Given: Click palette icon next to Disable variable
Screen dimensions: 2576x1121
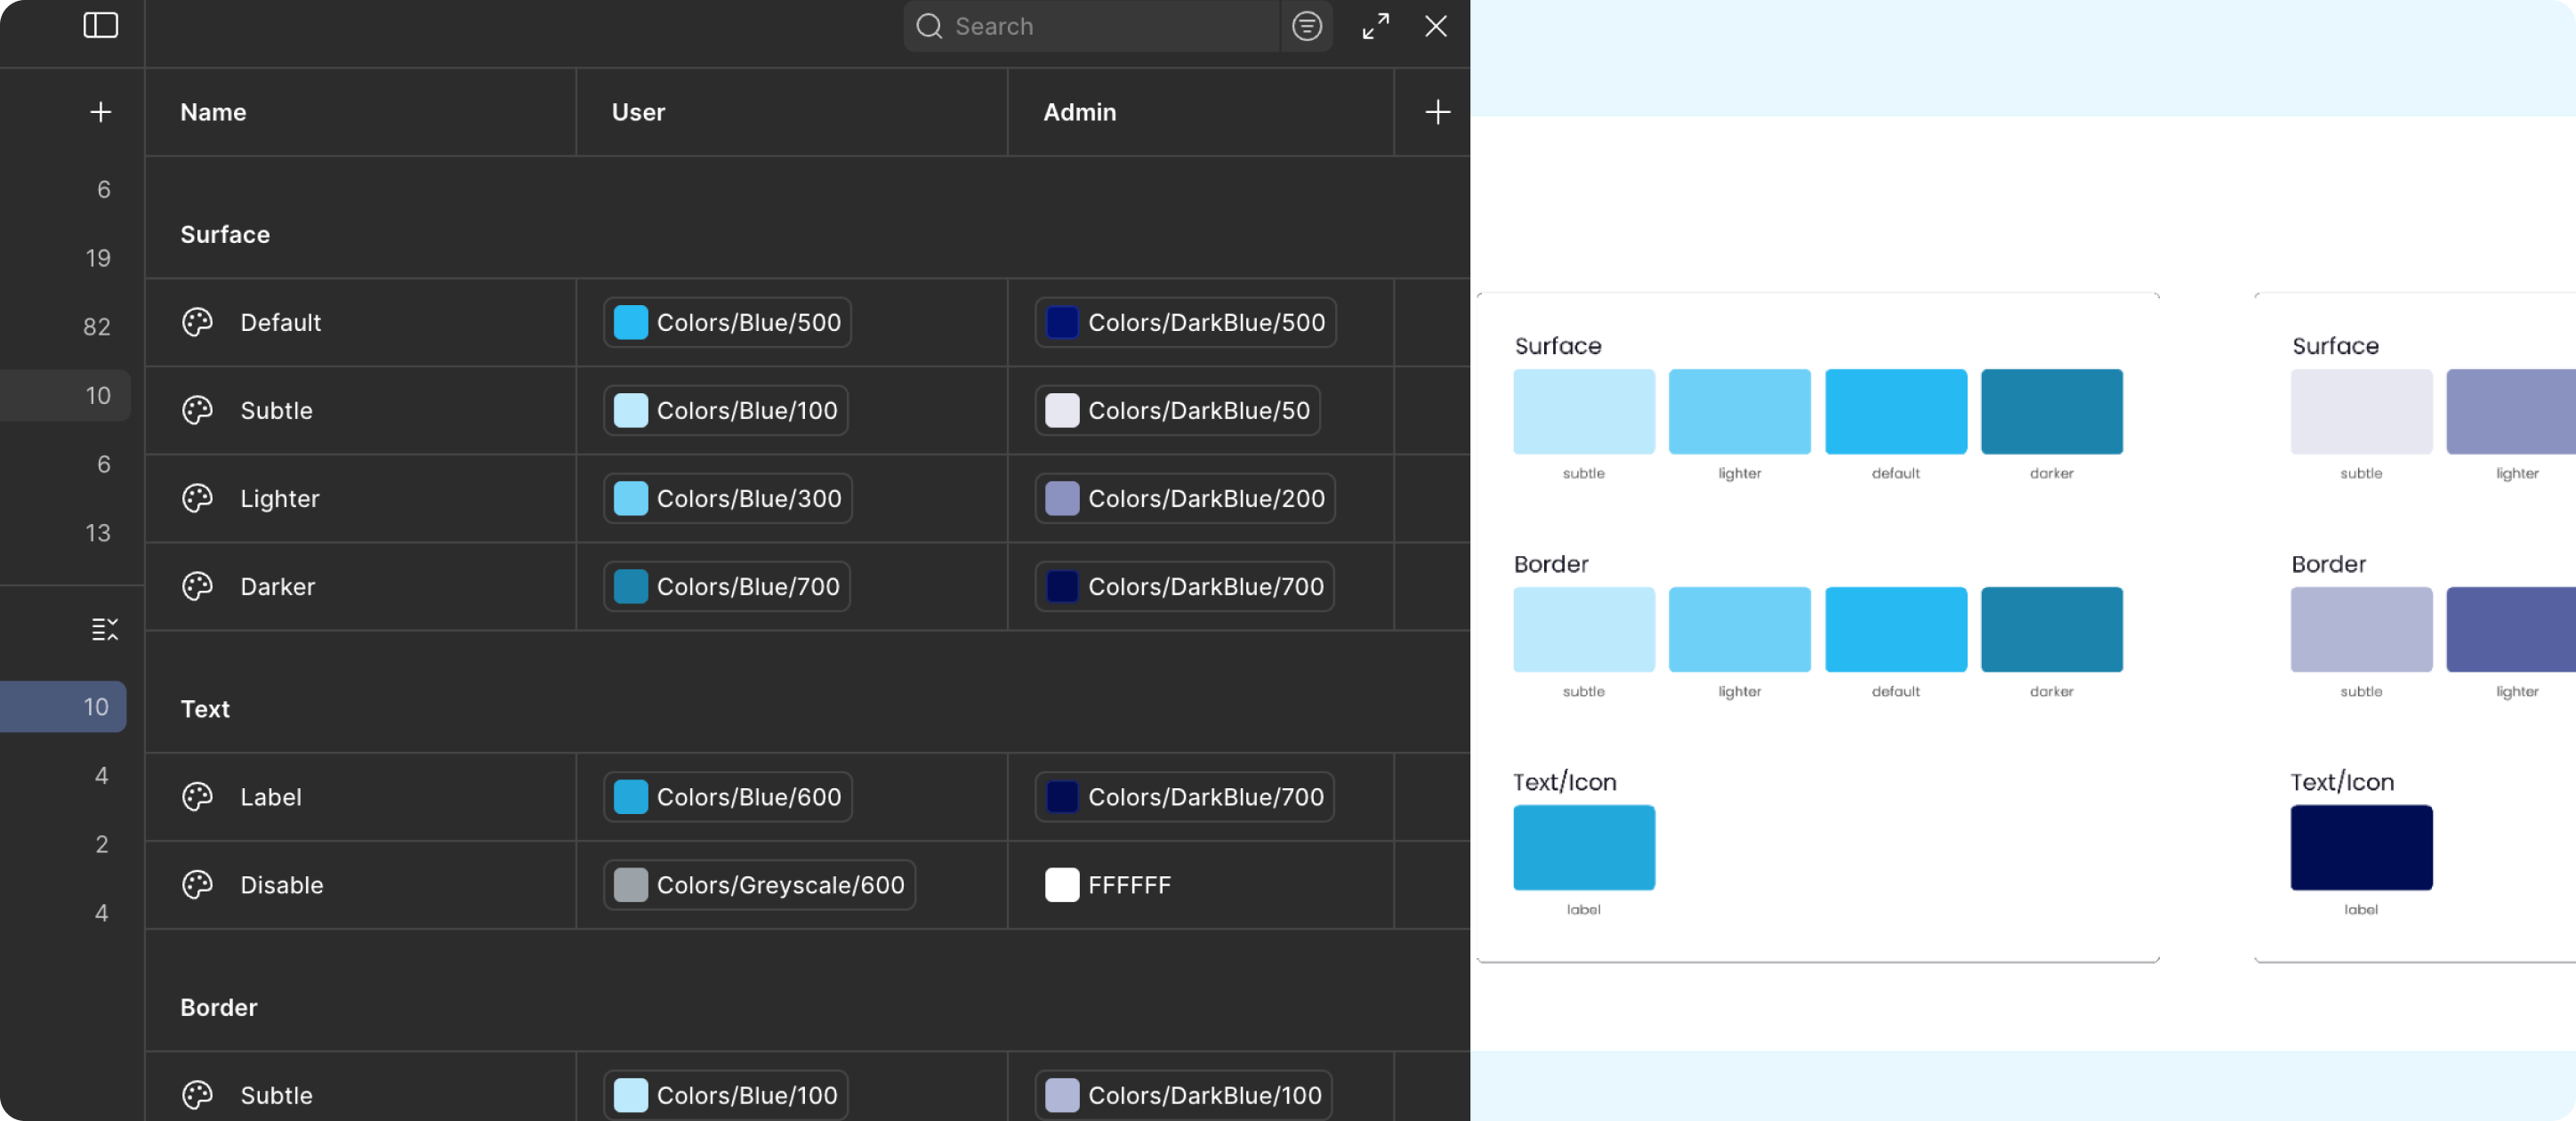Looking at the screenshot, I should [197, 885].
